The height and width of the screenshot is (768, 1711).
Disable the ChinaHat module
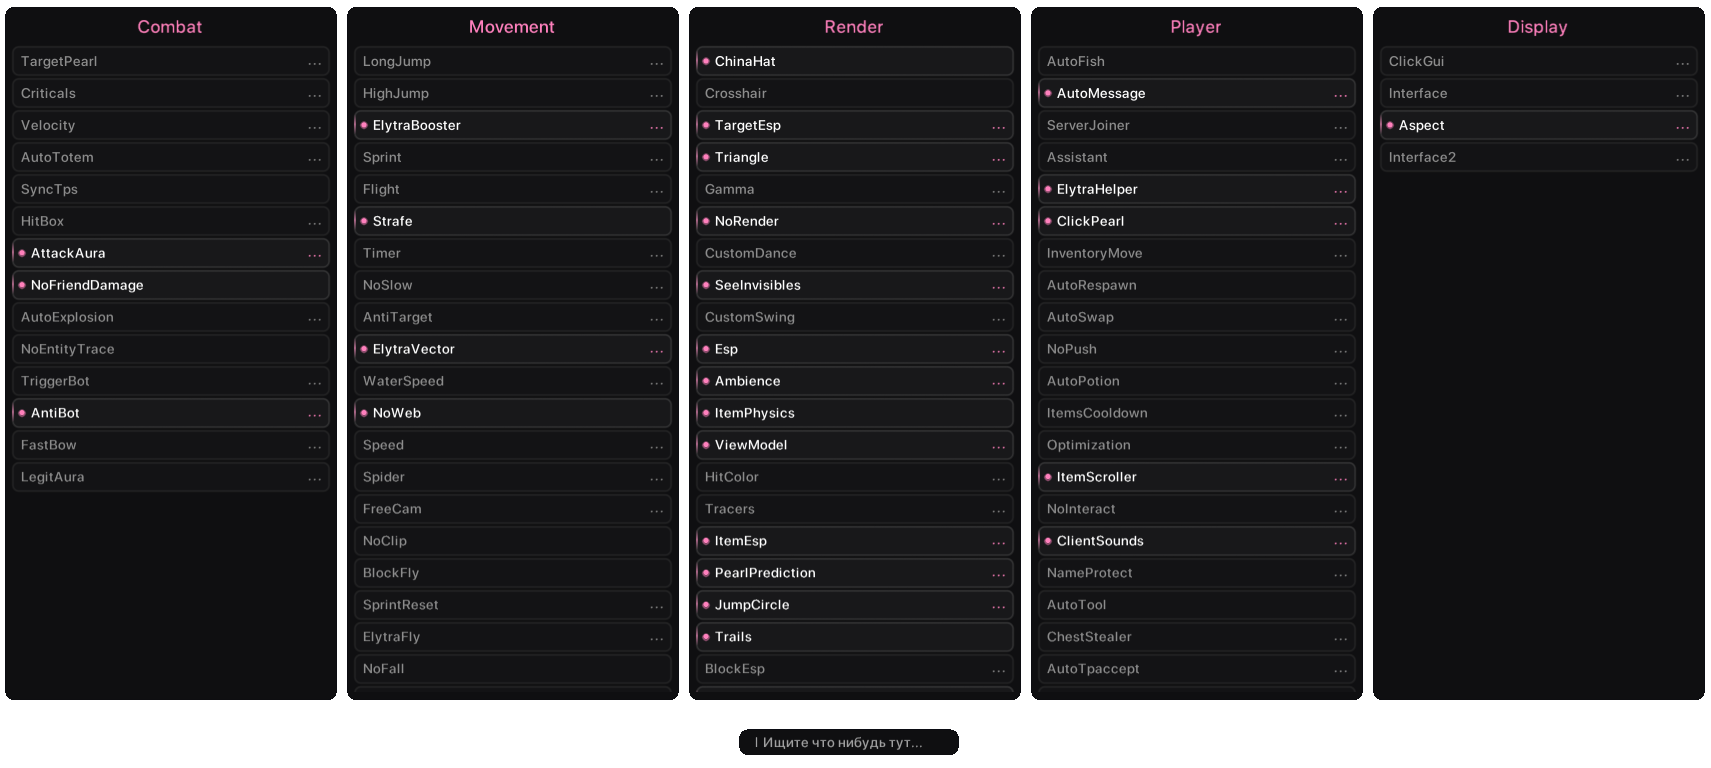click(745, 61)
